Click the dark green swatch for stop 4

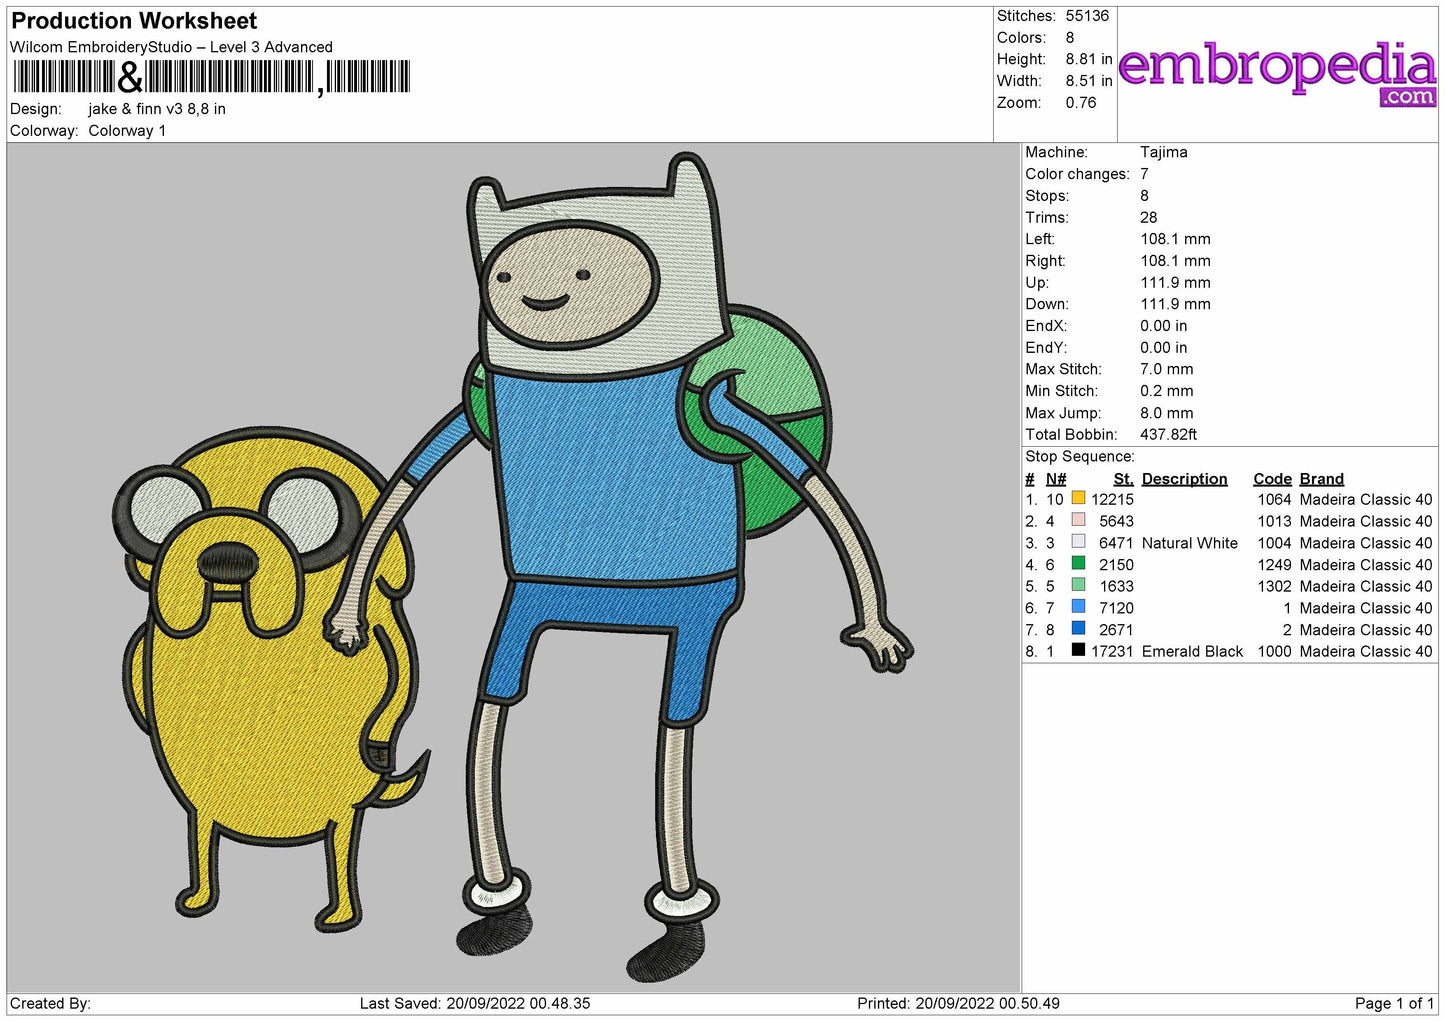coord(1078,564)
